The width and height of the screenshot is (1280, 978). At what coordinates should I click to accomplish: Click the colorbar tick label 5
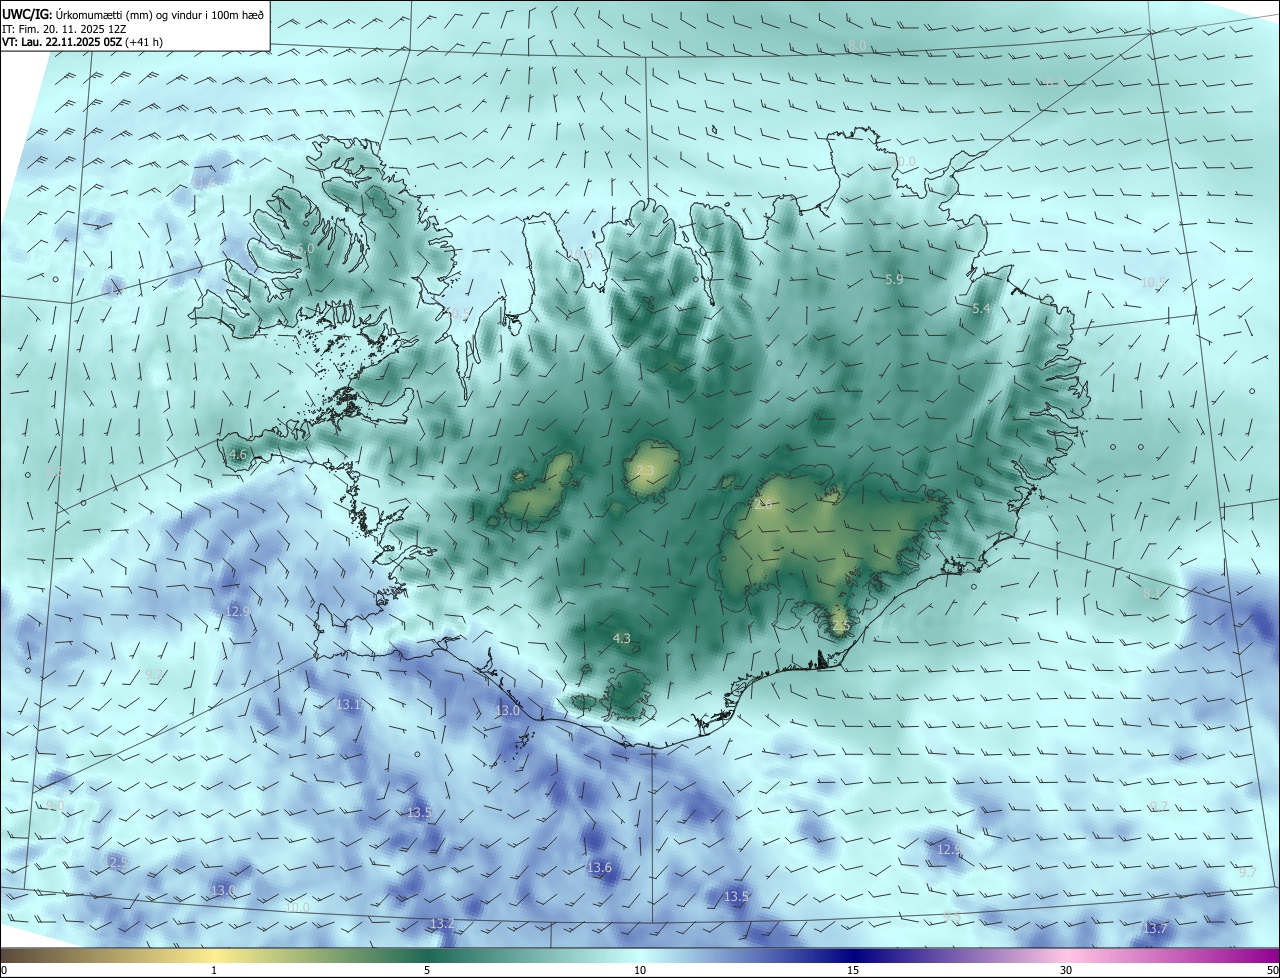[x=427, y=971]
